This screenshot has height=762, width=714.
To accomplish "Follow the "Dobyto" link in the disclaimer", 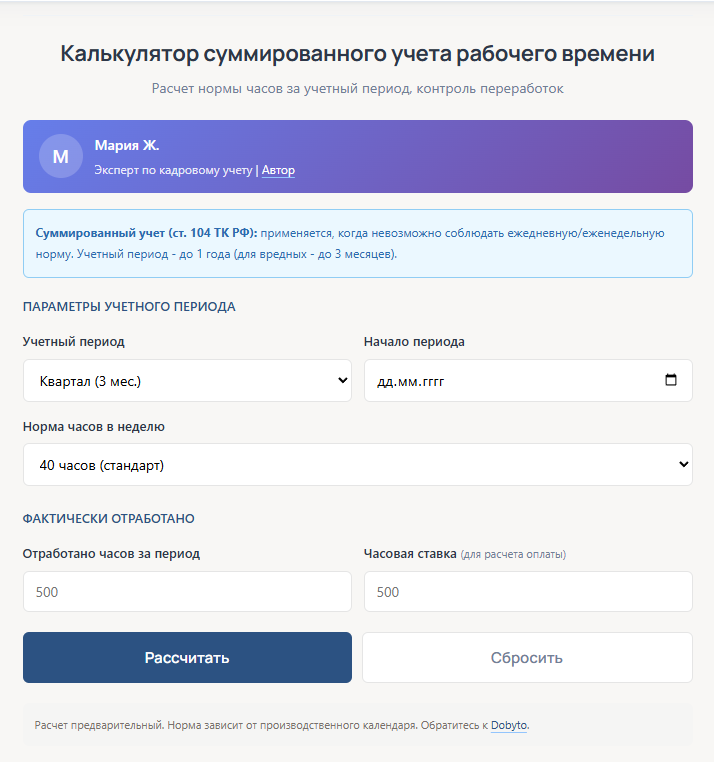I will [509, 725].
